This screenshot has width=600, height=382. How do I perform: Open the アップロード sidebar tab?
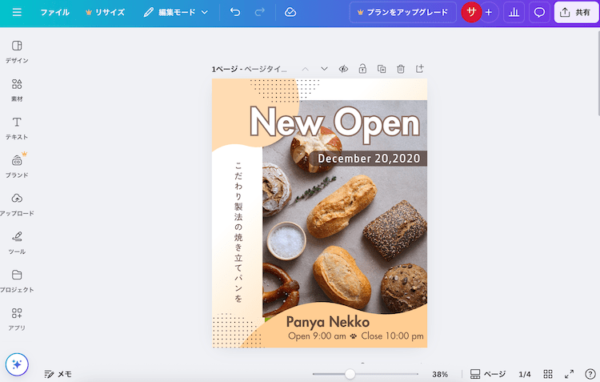[x=17, y=204]
